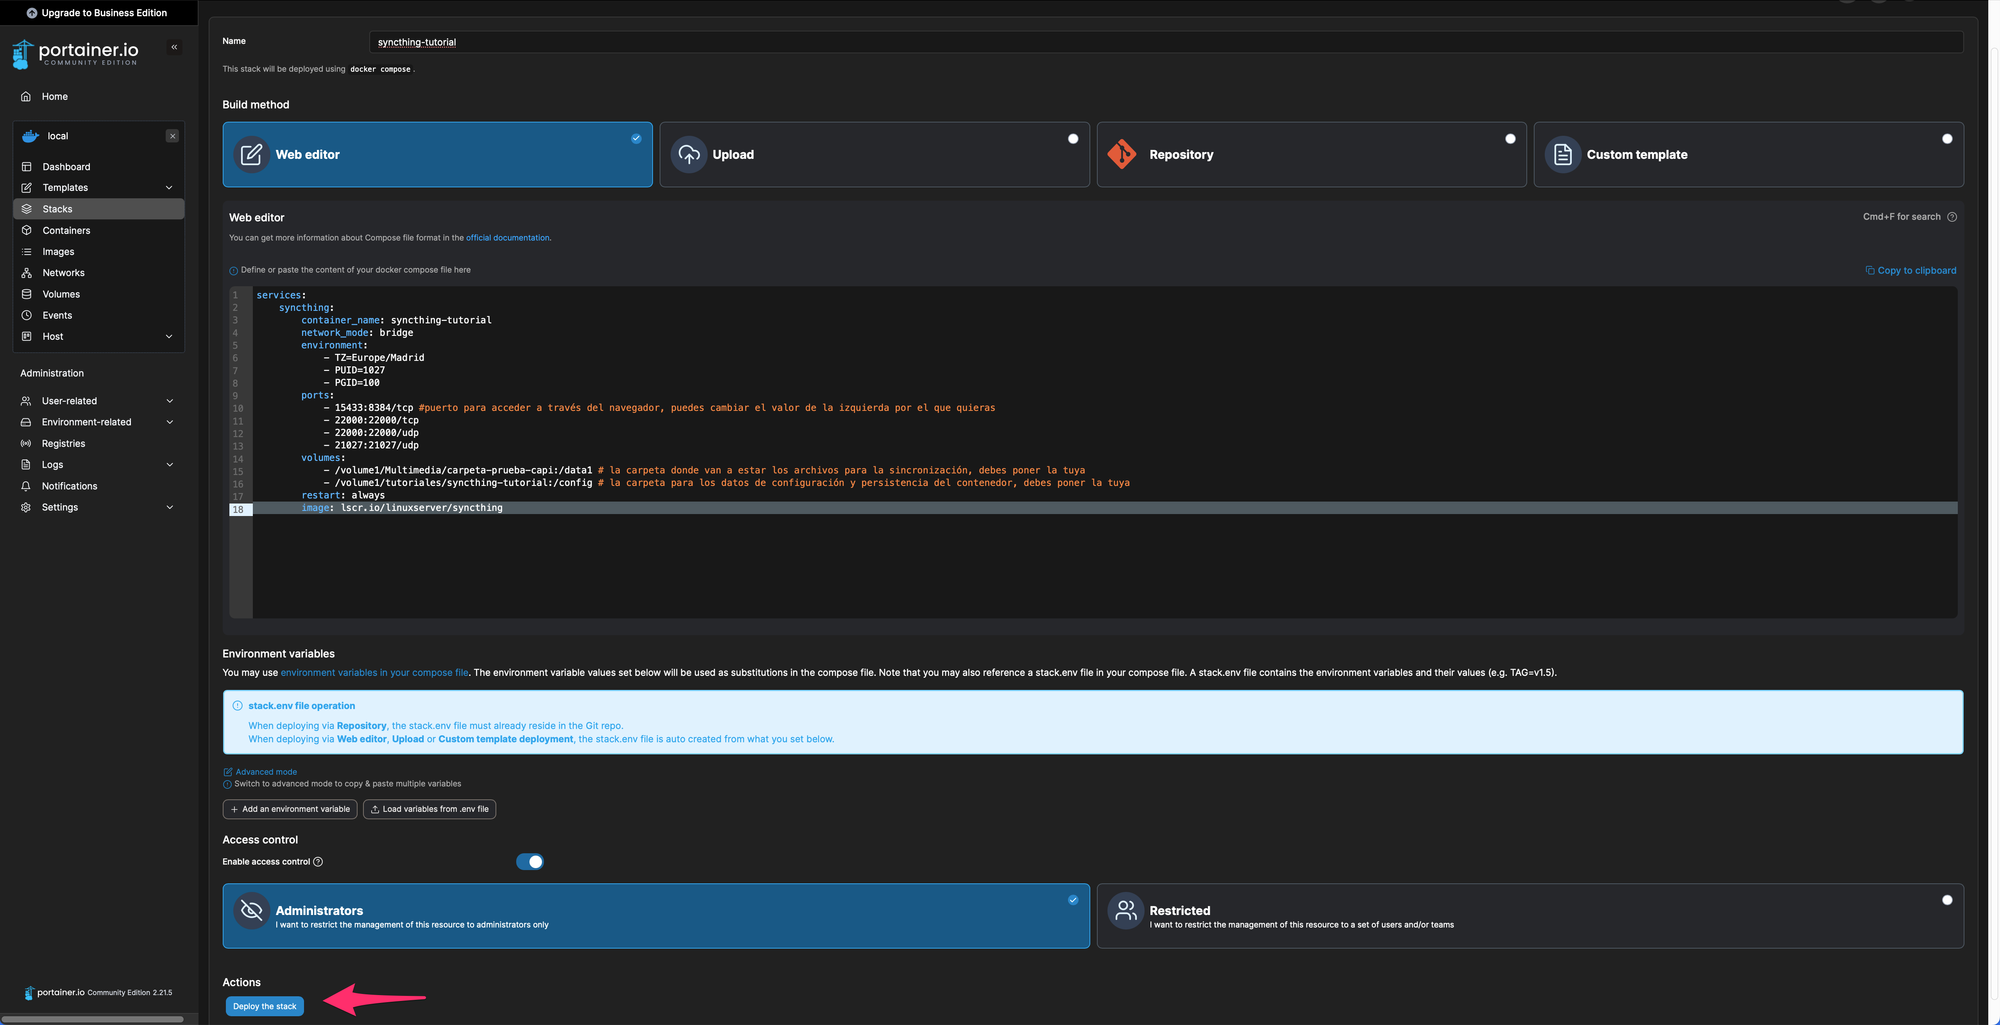Click the Stacks layers icon
Viewport: 2000px width, 1025px height.
coord(27,209)
